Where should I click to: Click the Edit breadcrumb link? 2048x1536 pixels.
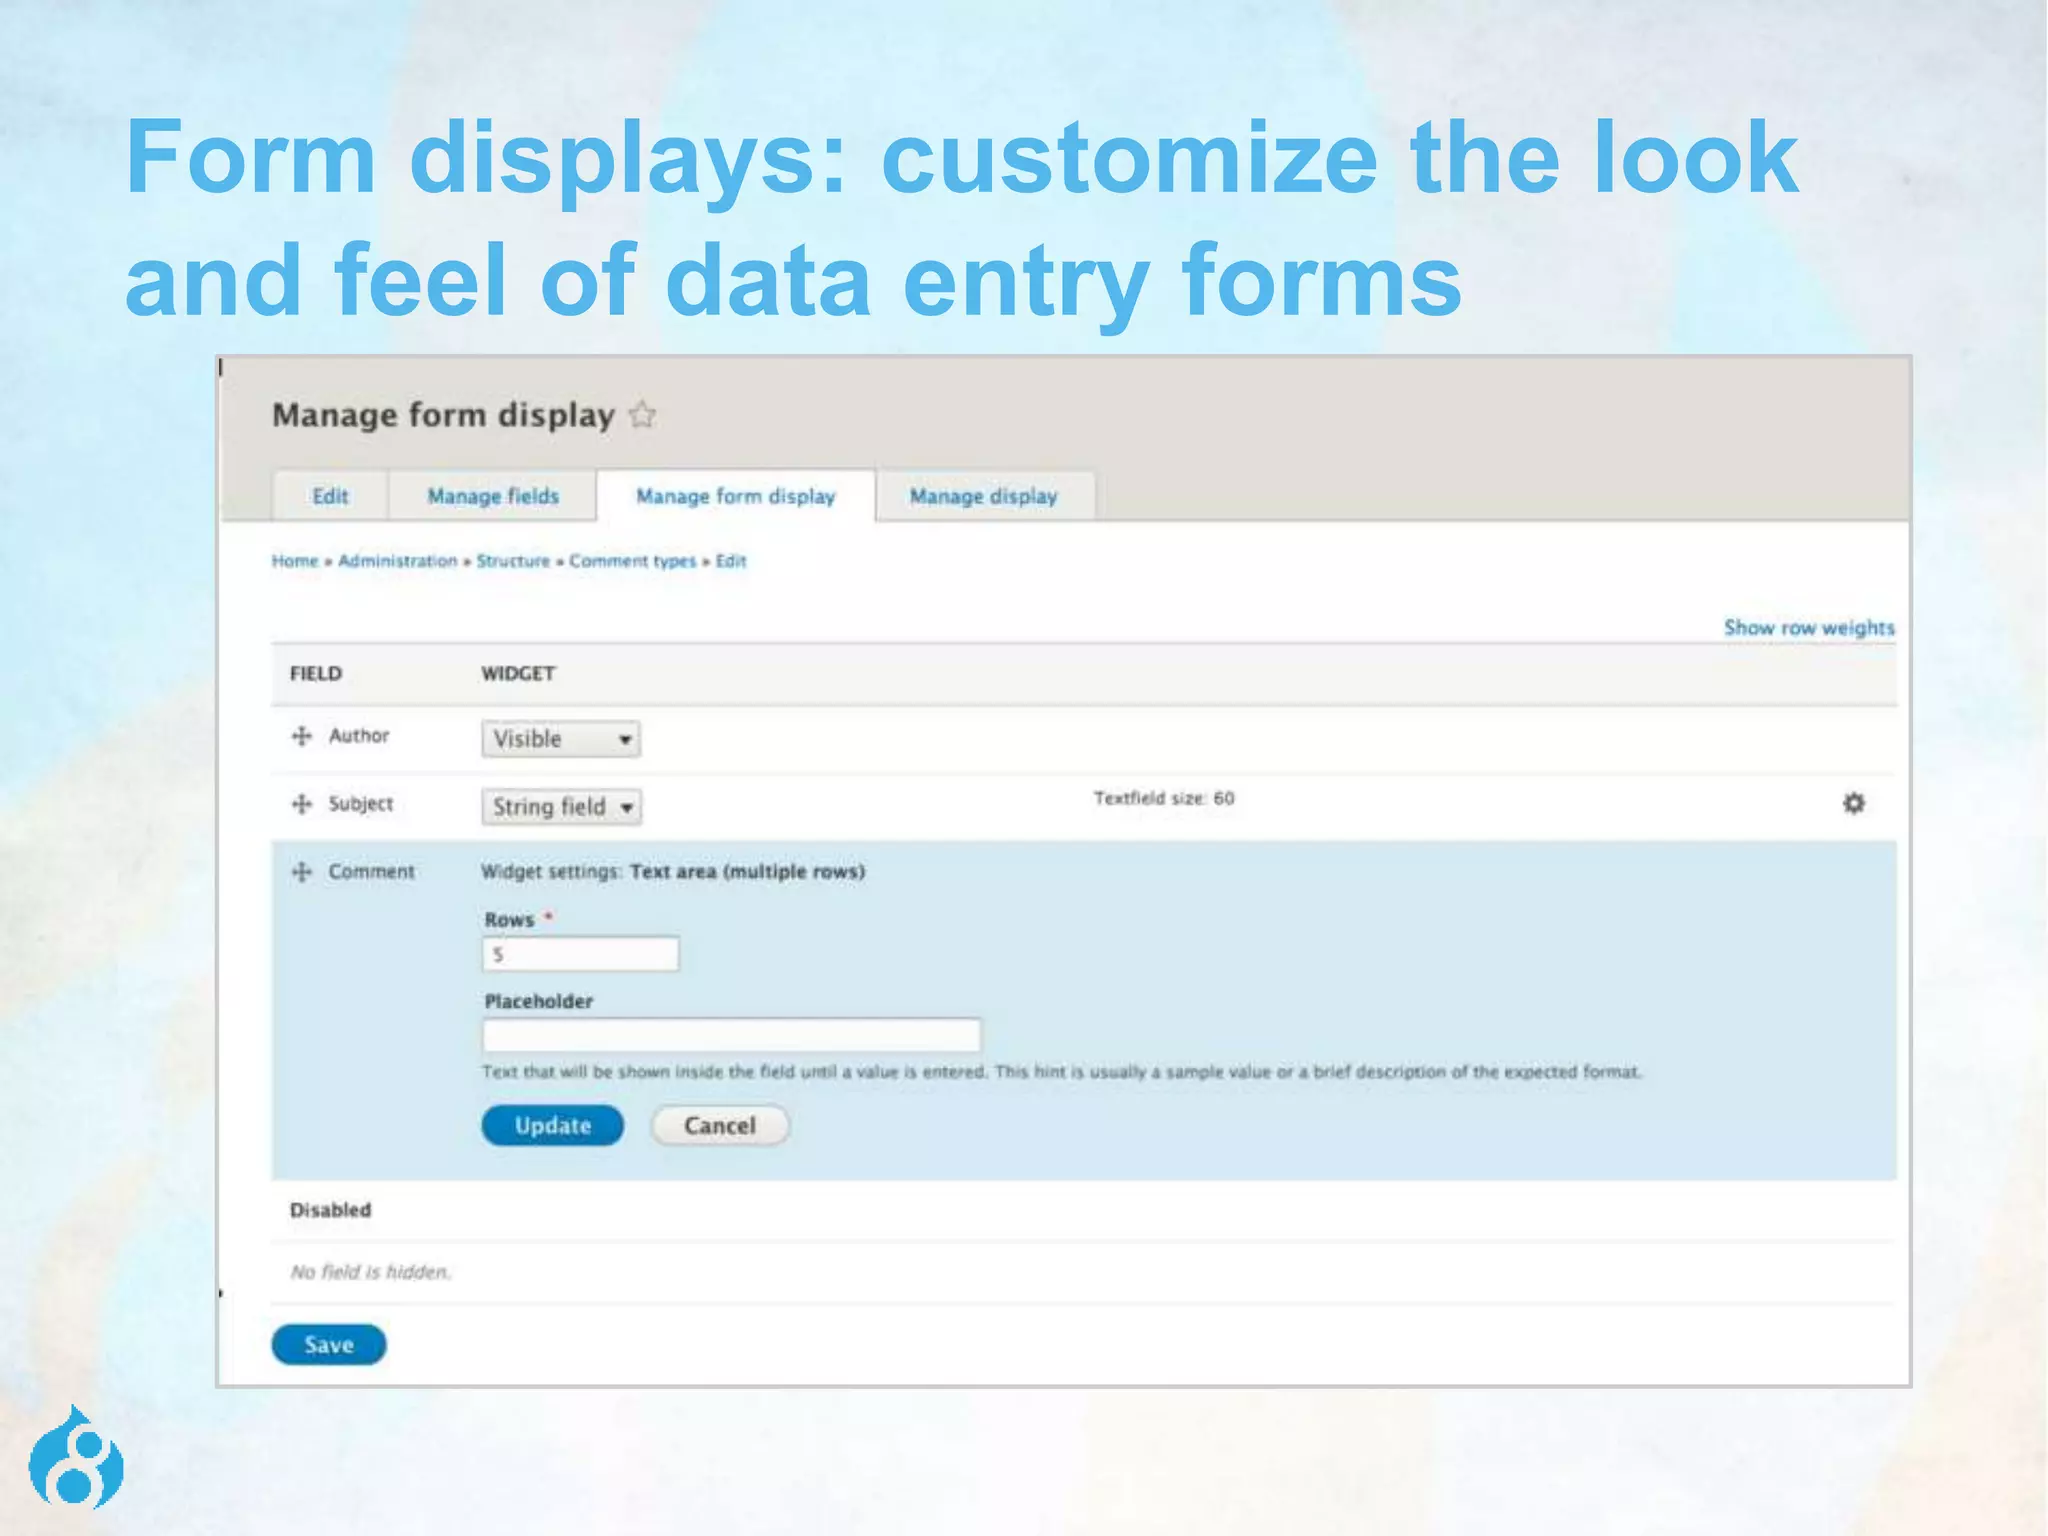(x=731, y=561)
